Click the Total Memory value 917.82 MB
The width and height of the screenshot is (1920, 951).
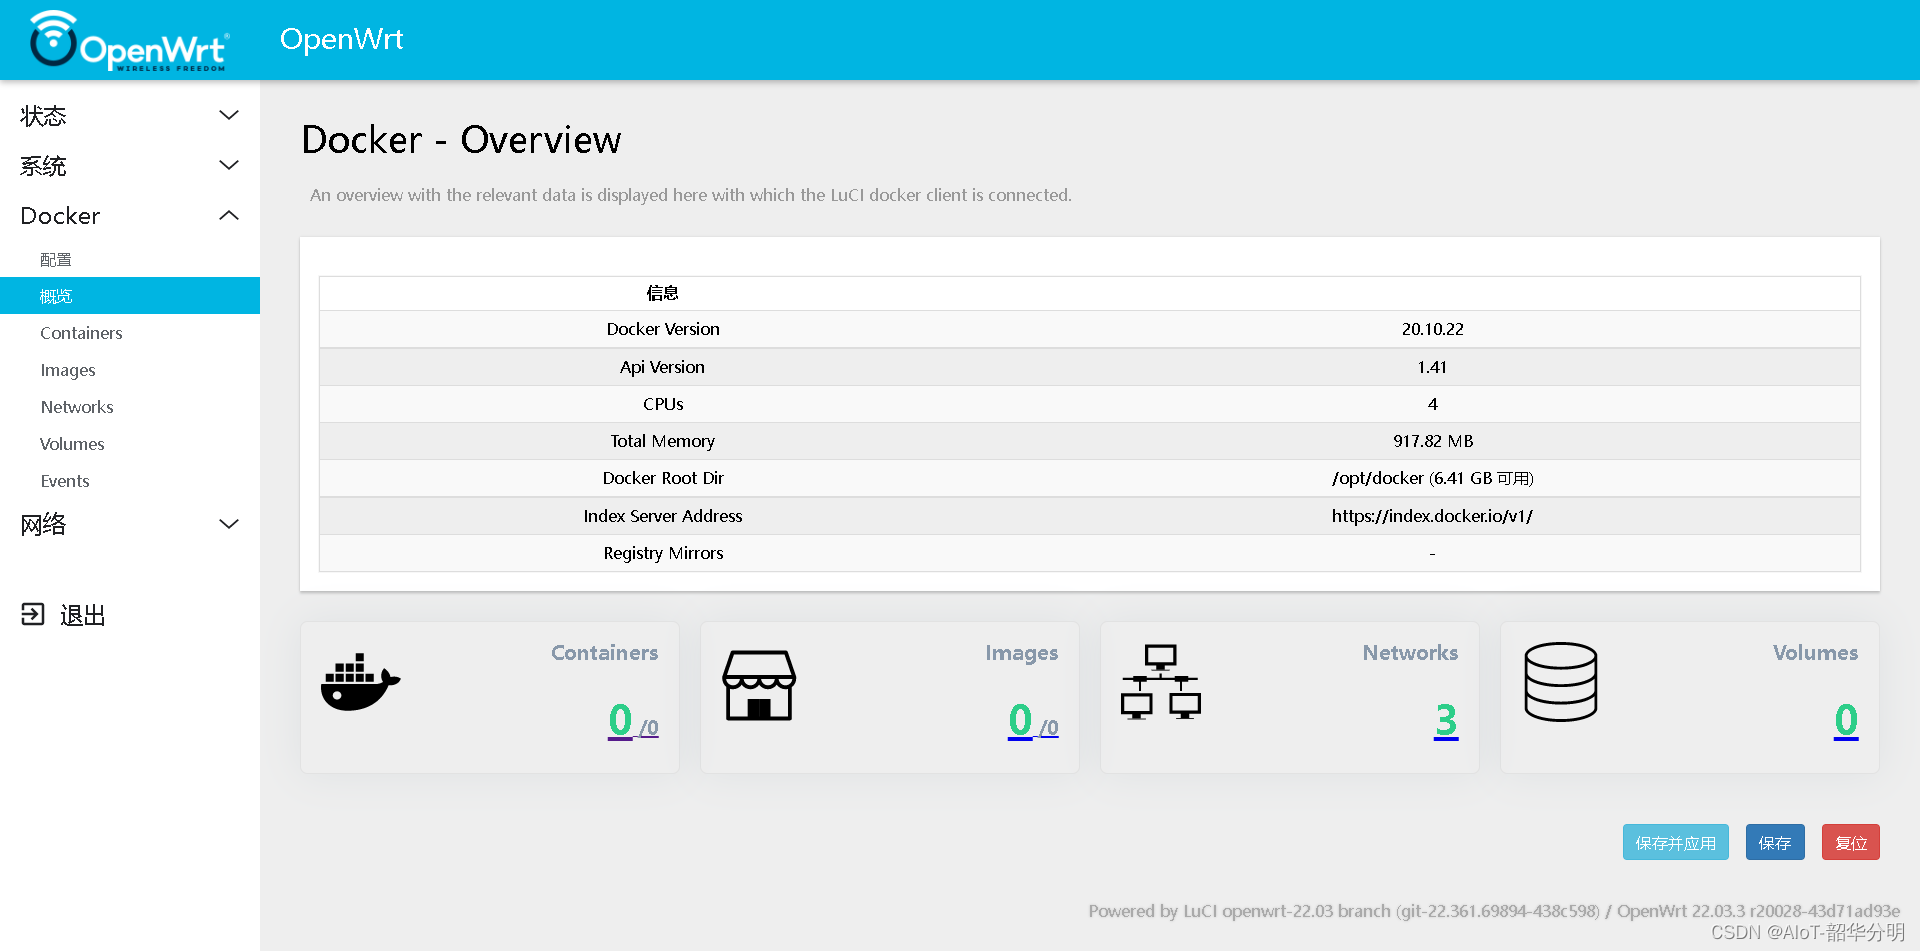(x=1432, y=441)
